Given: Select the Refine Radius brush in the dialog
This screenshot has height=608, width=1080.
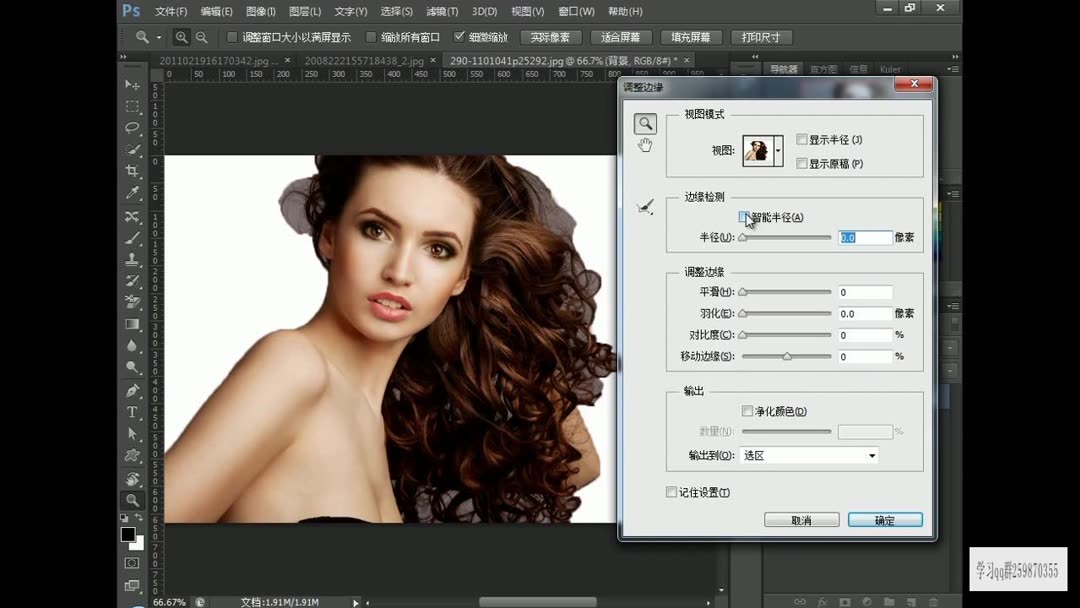Looking at the screenshot, I should [x=645, y=208].
